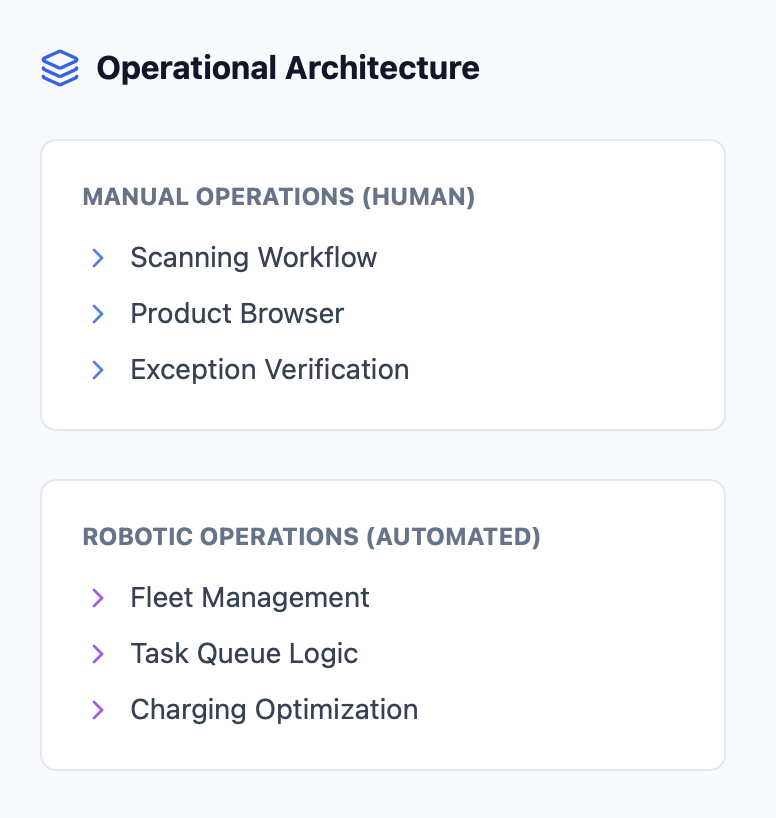Screen dimensions: 776x818
Task: Click the Operational Architecture heading
Action: (287, 68)
